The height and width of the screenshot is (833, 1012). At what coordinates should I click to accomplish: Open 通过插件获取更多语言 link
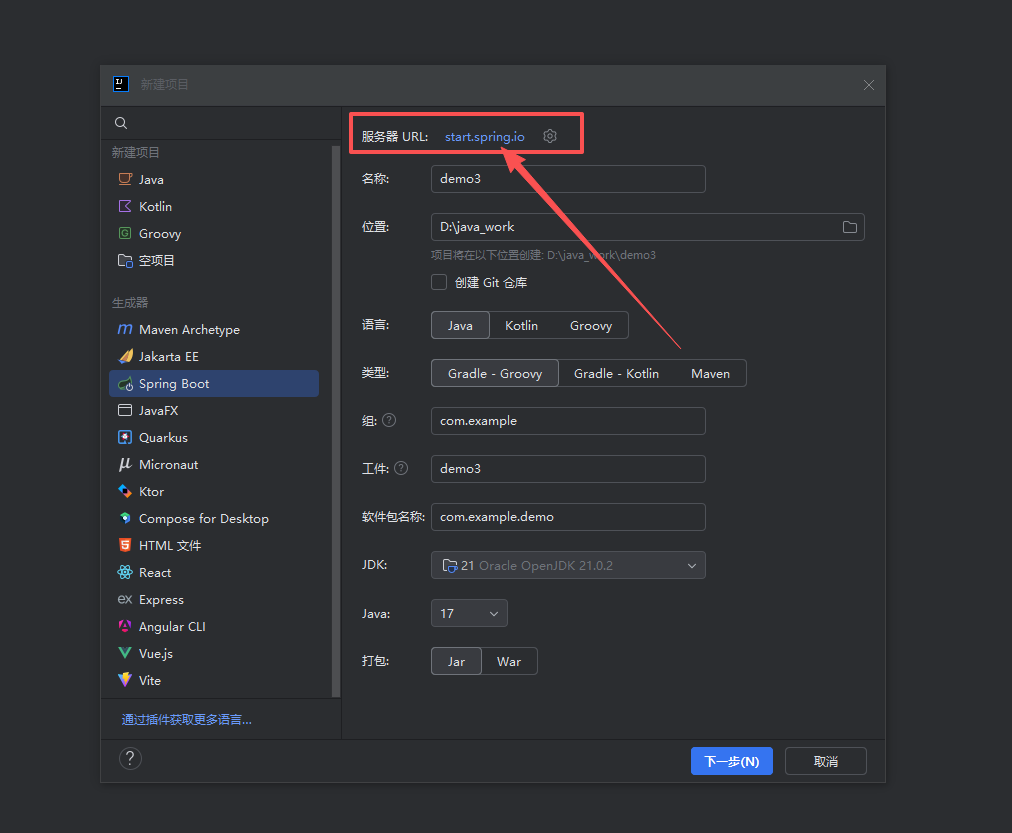pos(187,719)
